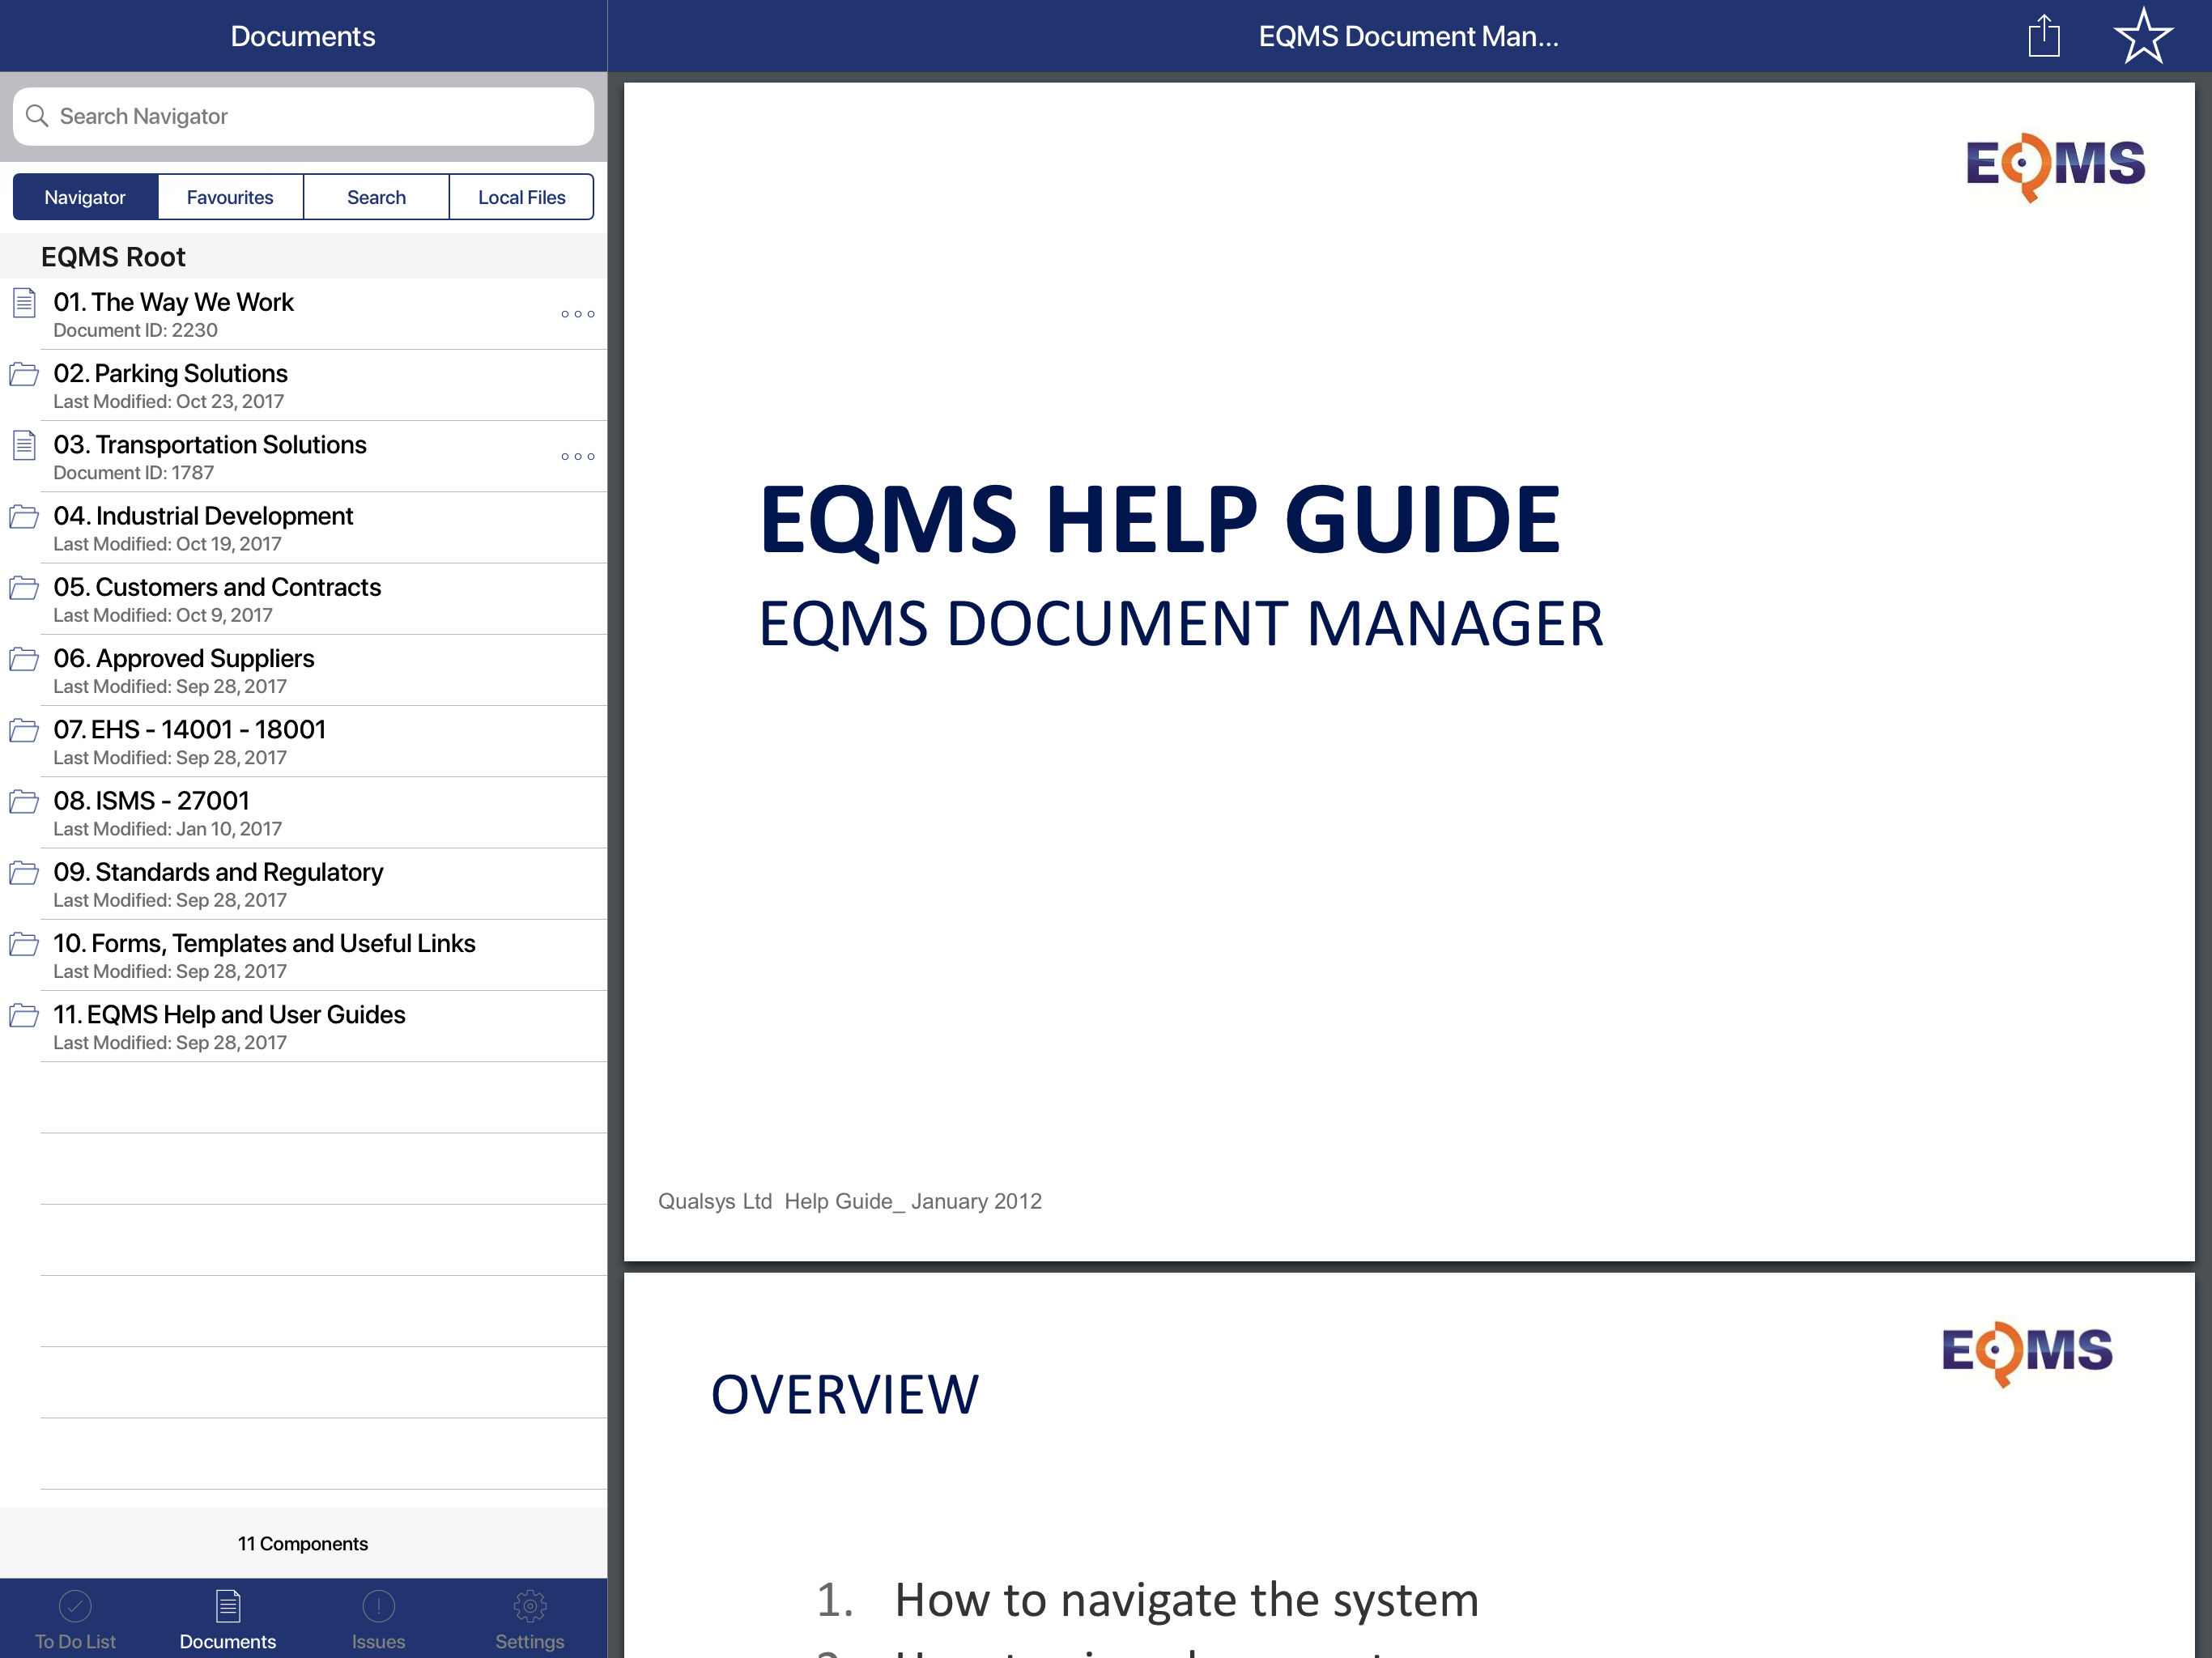Open options dots for The Way We Work

[x=577, y=314]
